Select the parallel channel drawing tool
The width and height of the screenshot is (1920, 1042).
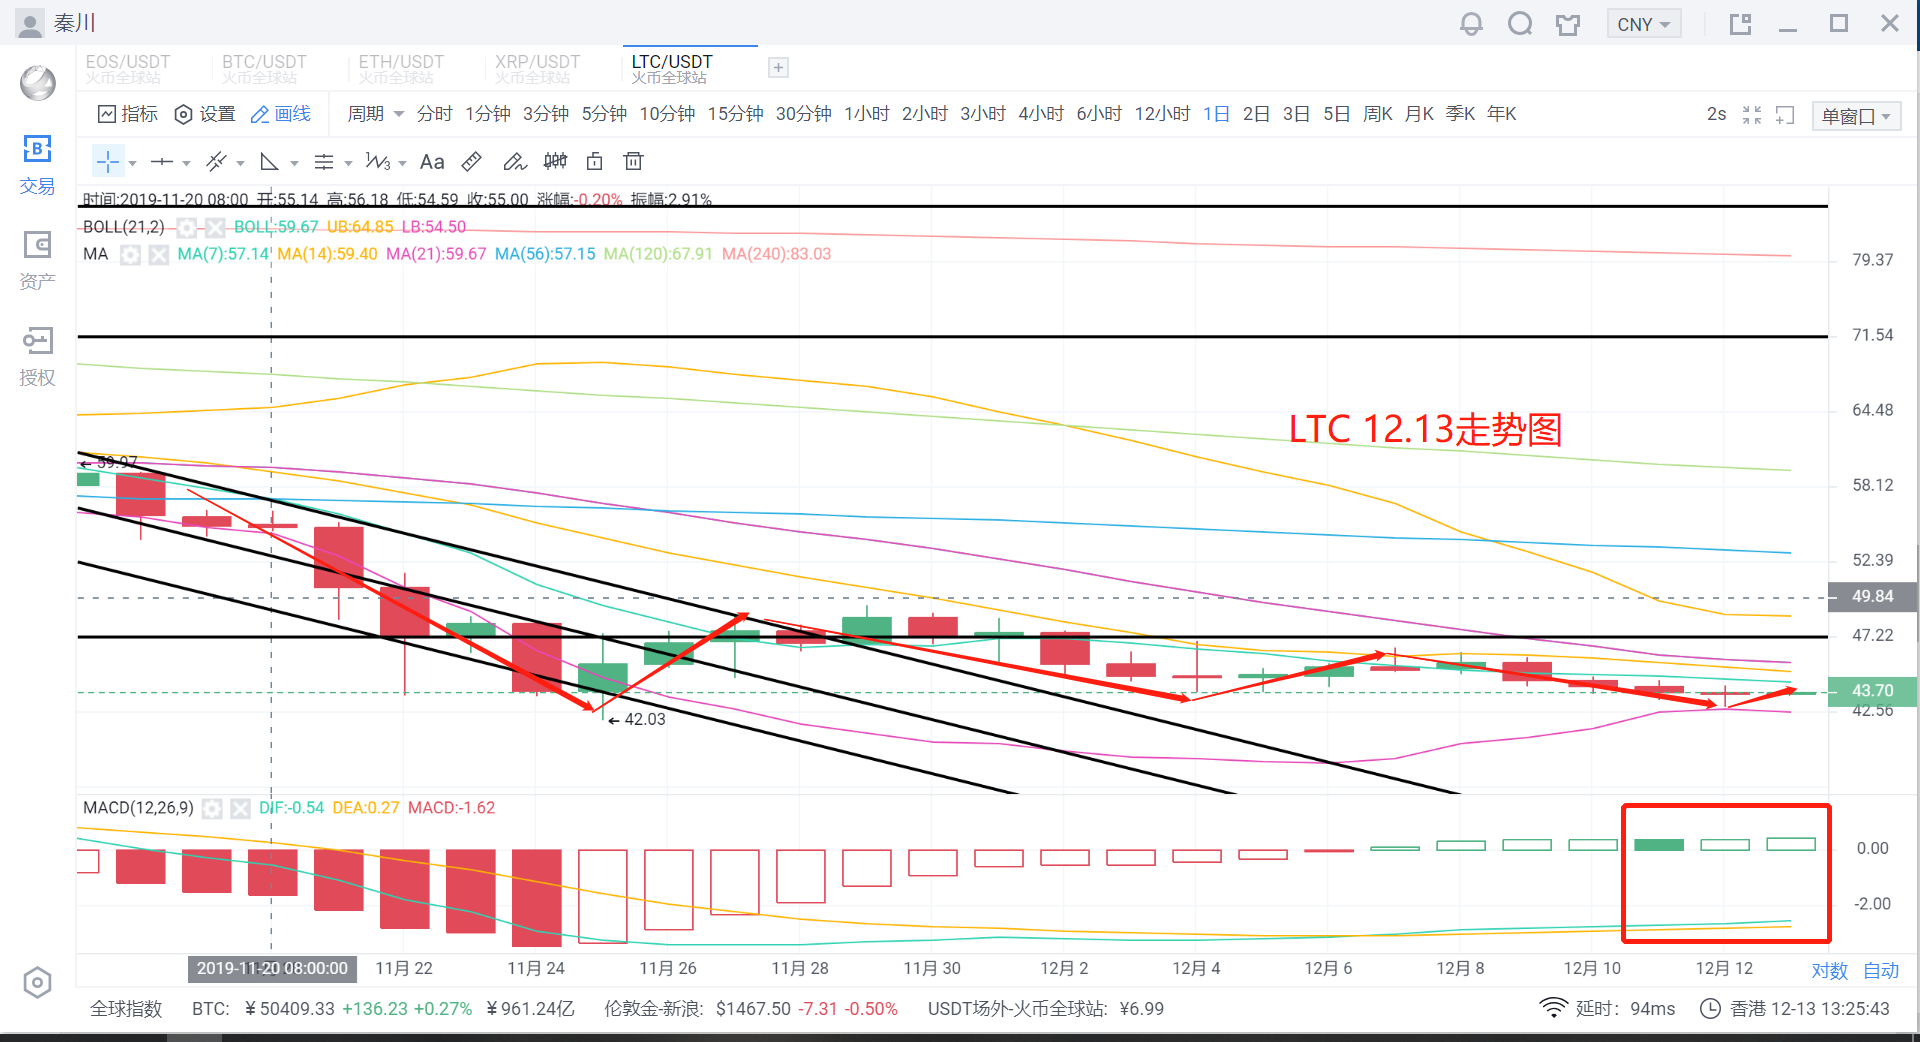tap(216, 161)
